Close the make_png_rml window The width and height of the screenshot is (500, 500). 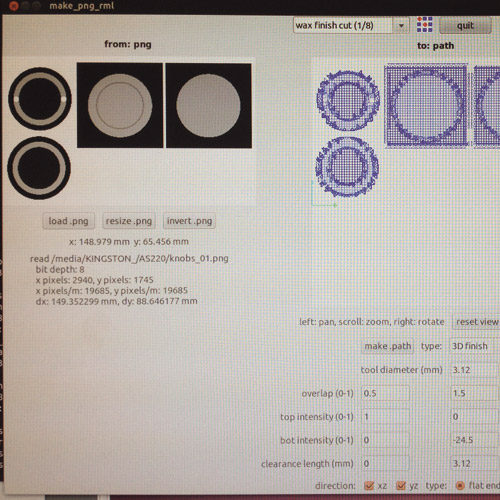14,6
